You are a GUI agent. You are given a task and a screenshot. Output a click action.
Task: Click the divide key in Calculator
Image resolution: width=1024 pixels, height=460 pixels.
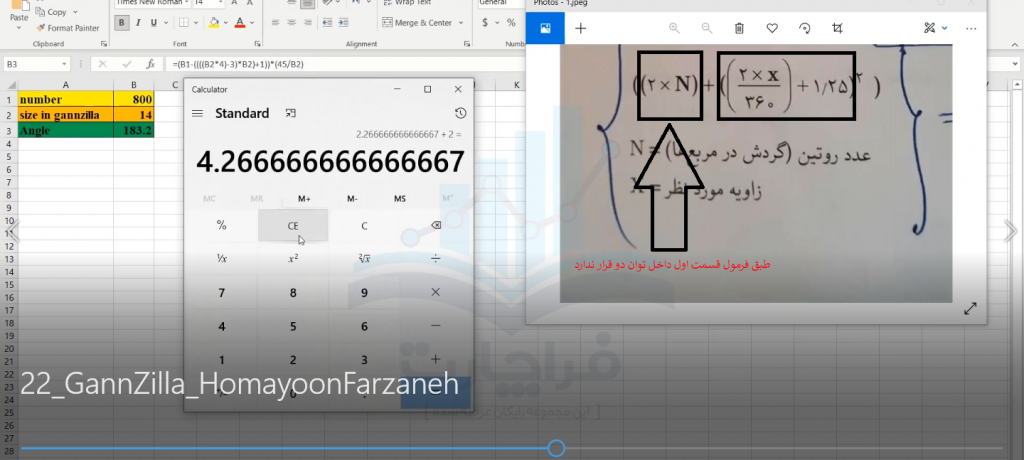[x=436, y=259]
